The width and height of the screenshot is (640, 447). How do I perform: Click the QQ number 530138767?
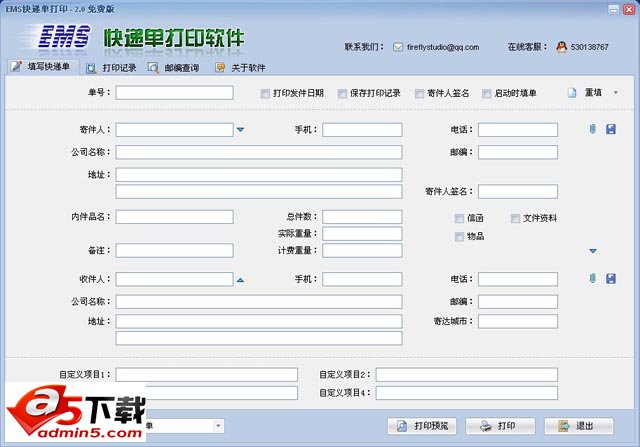coord(589,47)
